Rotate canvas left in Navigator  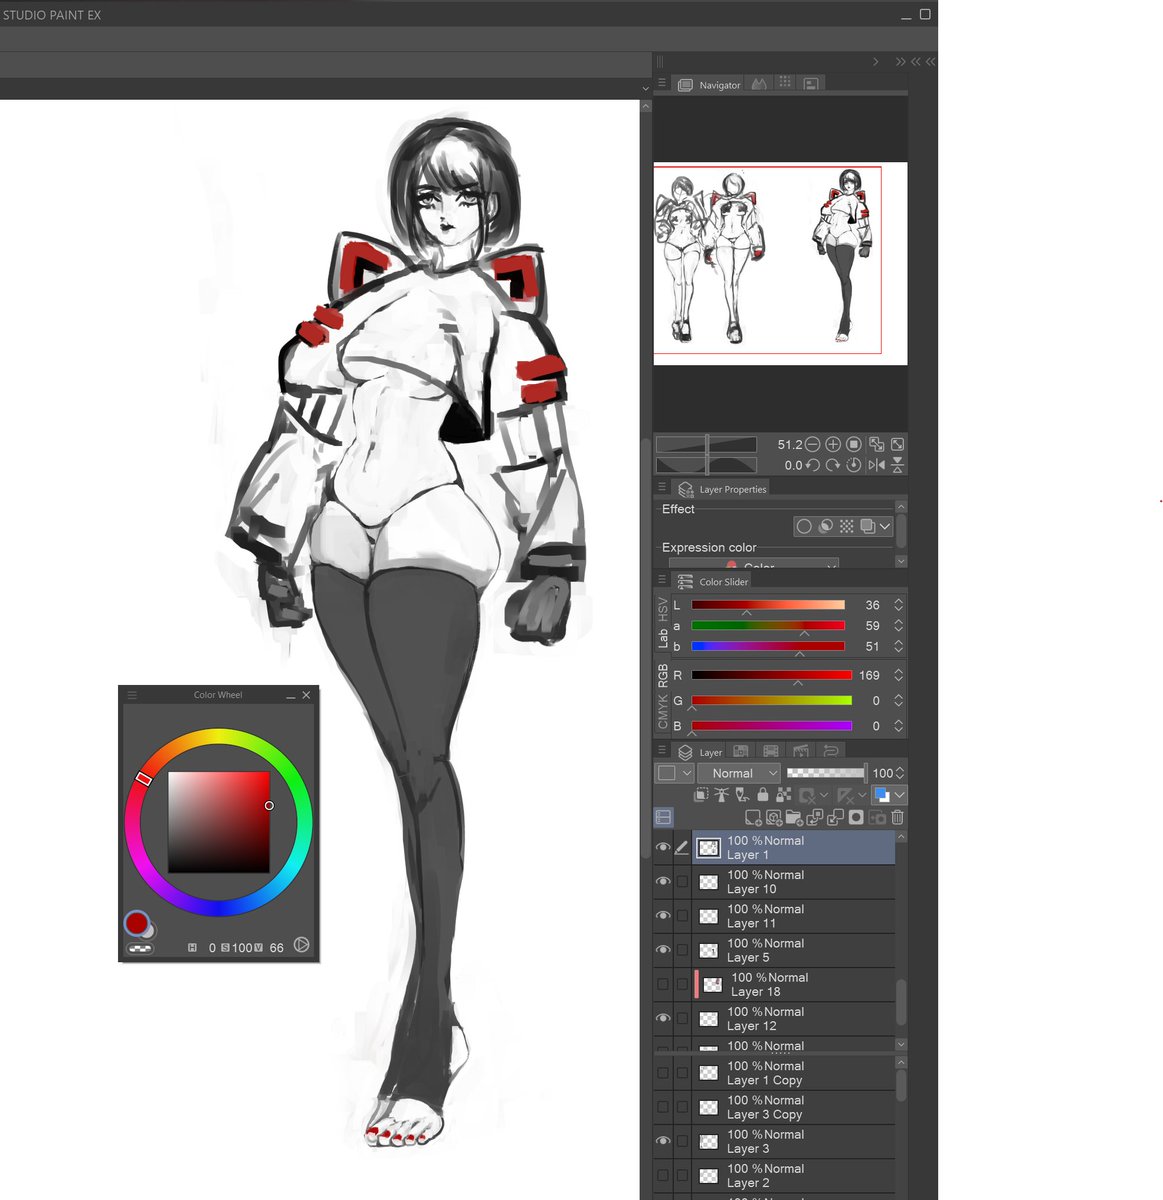812,465
